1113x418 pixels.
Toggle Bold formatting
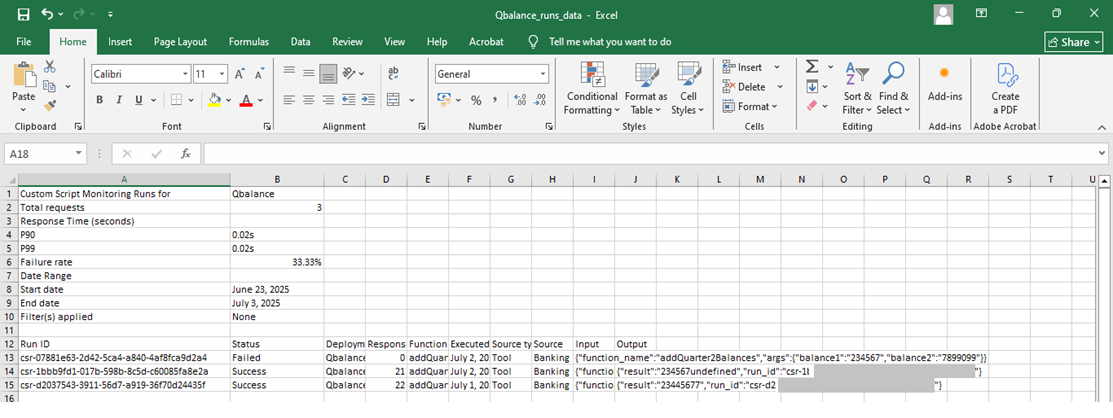tap(100, 100)
